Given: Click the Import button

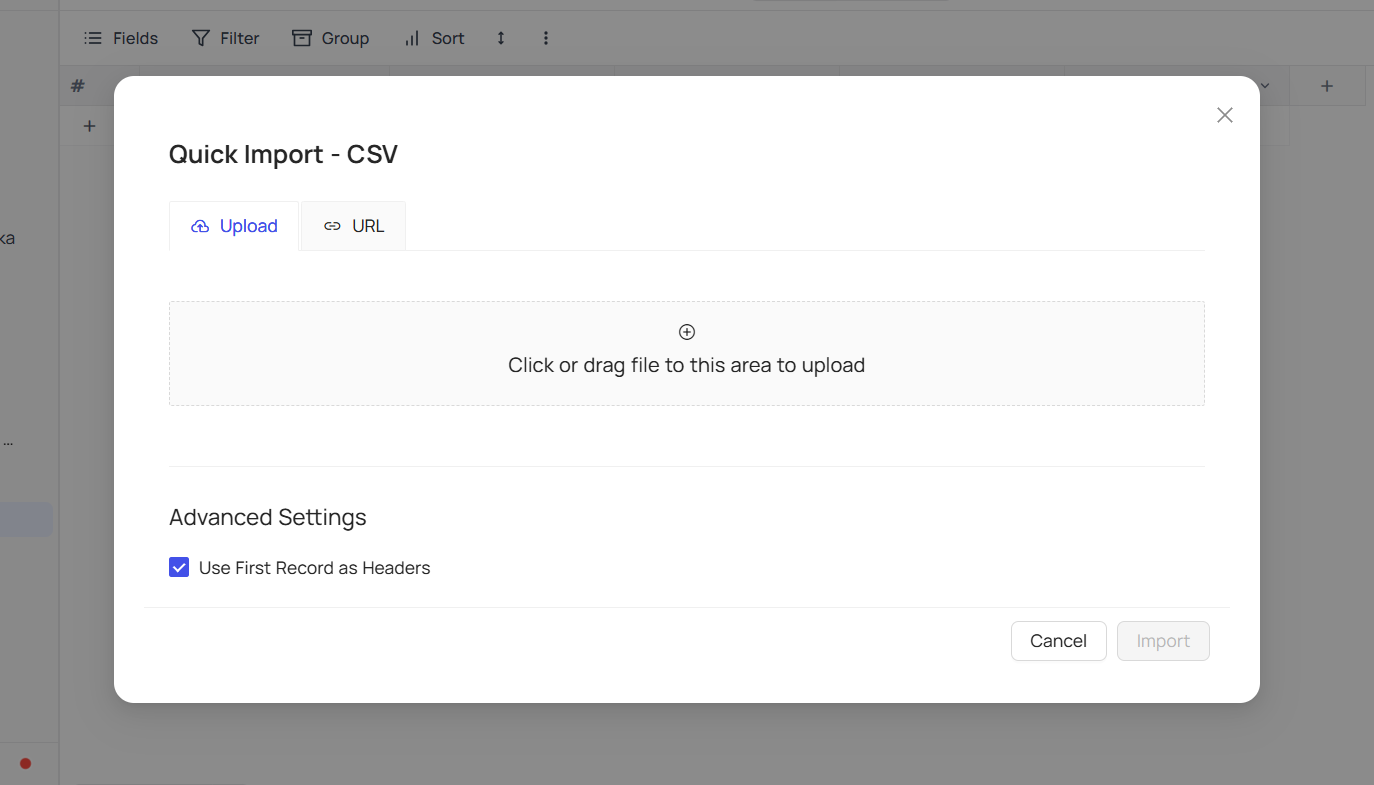Looking at the screenshot, I should tap(1163, 641).
